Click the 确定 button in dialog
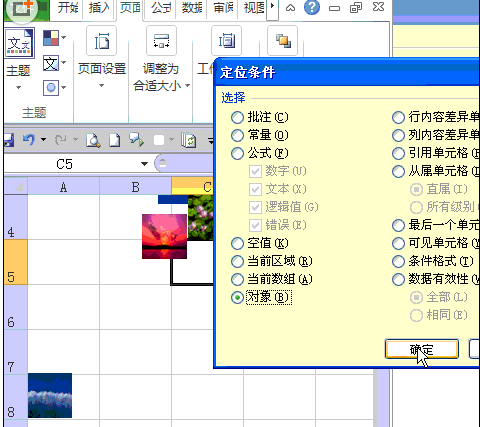 (x=422, y=350)
